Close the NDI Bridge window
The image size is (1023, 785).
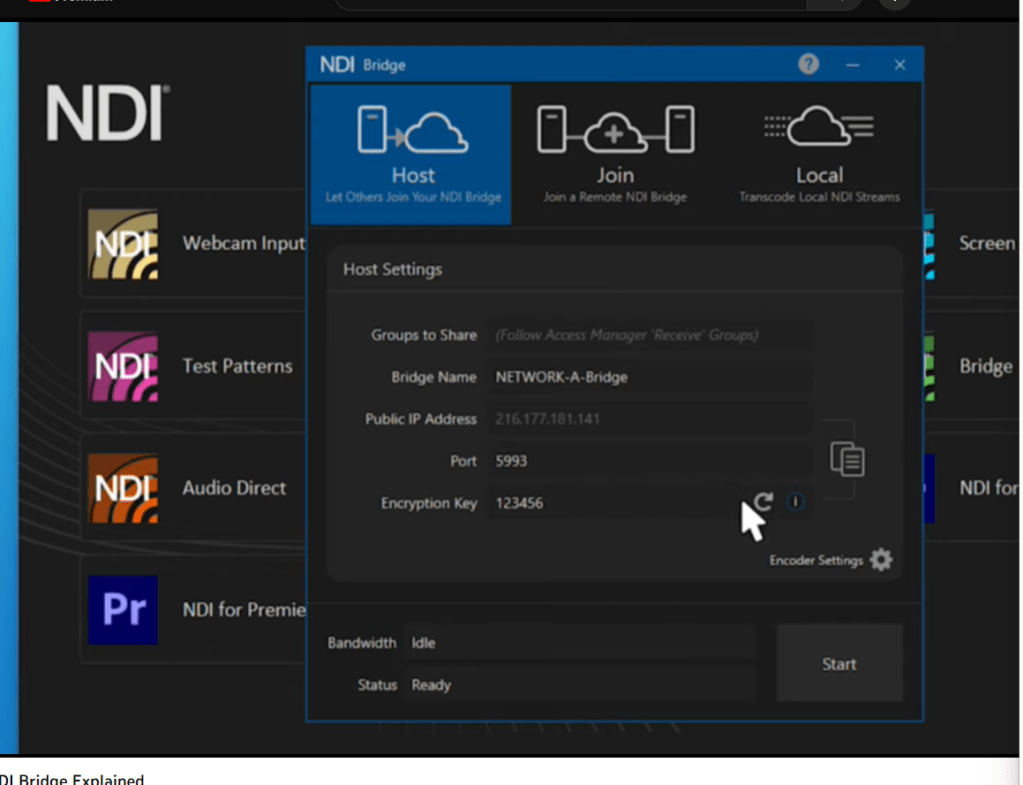[900, 65]
